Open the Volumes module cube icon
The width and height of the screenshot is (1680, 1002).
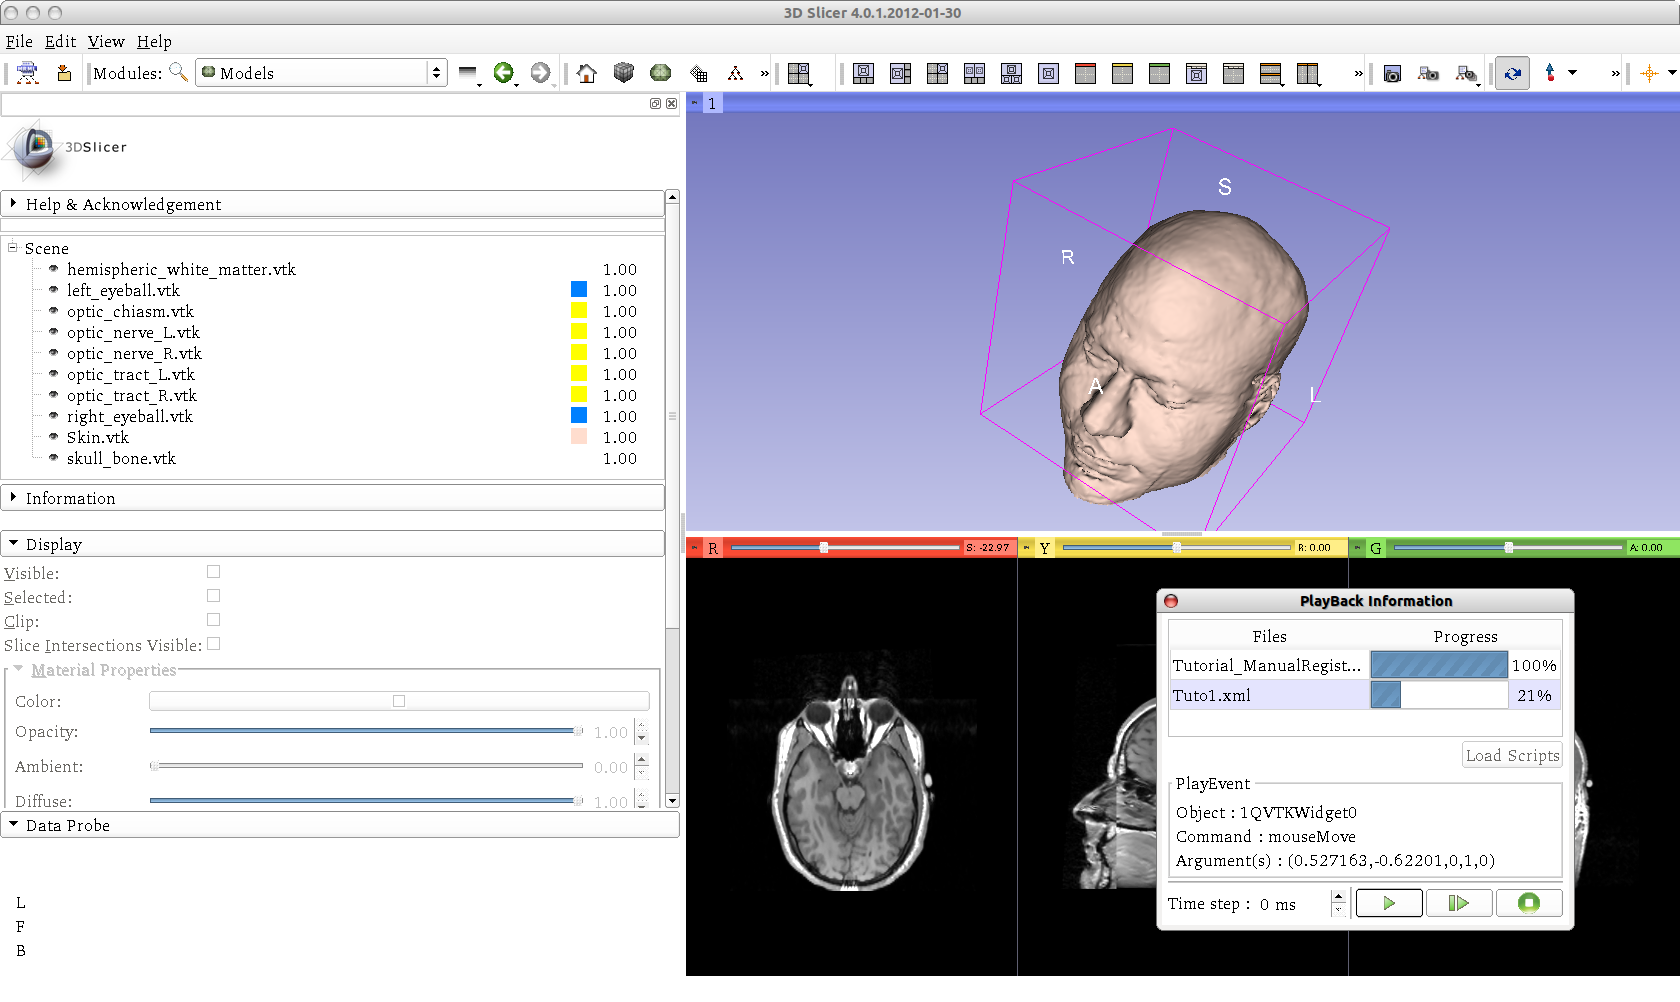(x=624, y=73)
